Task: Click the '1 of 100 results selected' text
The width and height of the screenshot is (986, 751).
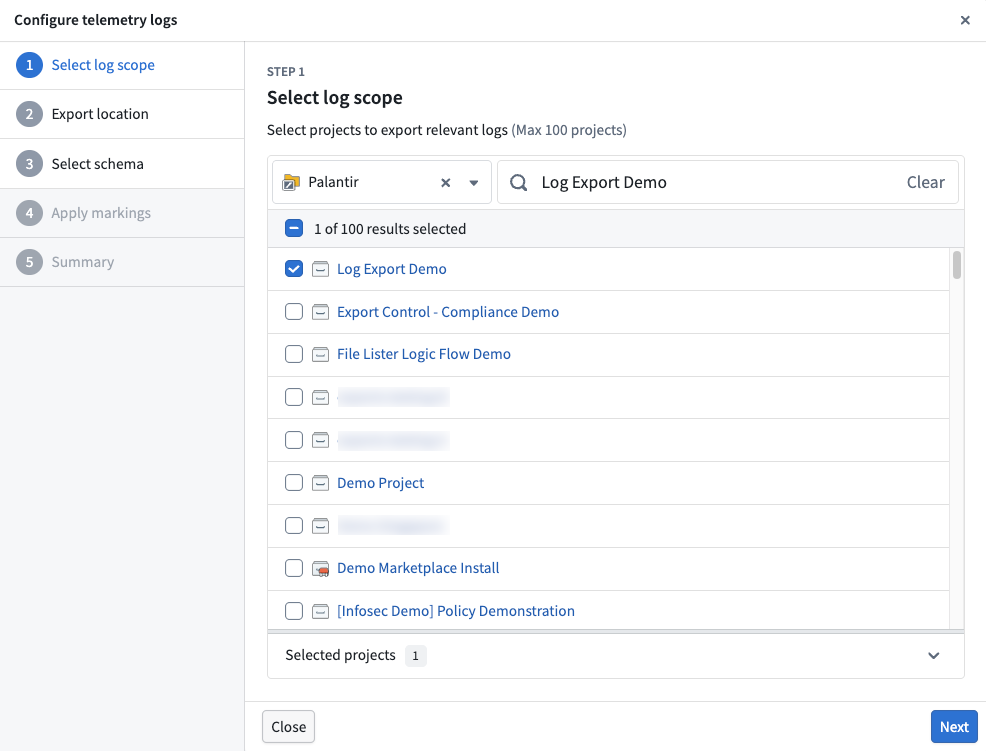Action: pyautogui.click(x=390, y=228)
